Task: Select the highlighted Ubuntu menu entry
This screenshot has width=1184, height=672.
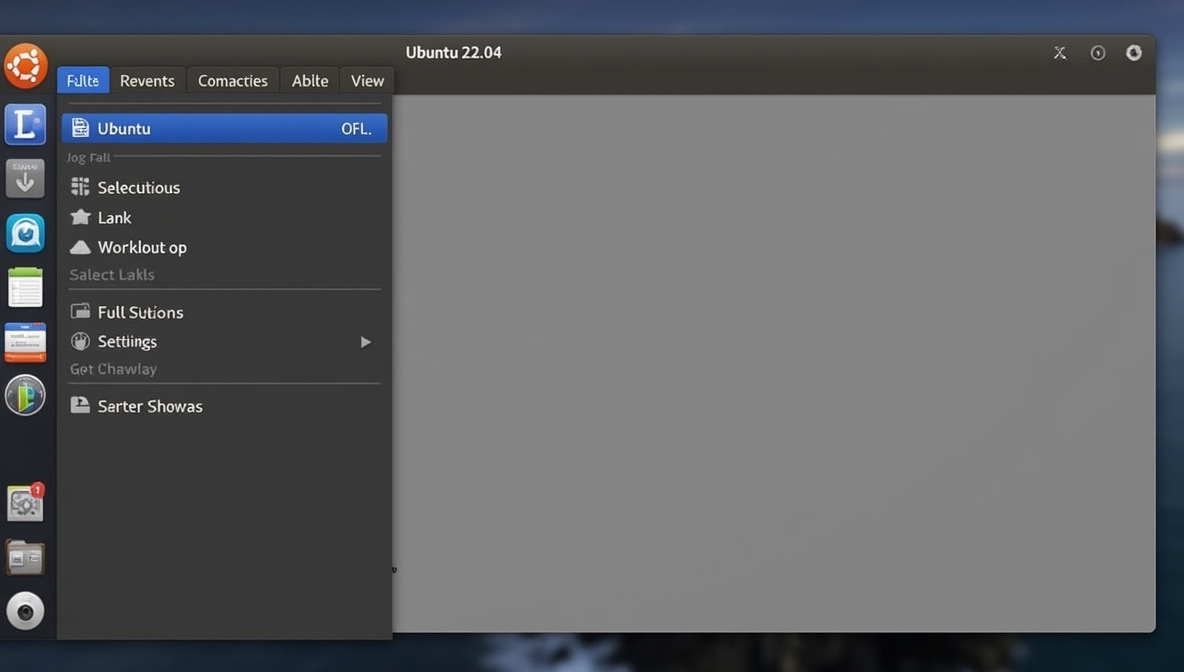Action: [x=224, y=128]
